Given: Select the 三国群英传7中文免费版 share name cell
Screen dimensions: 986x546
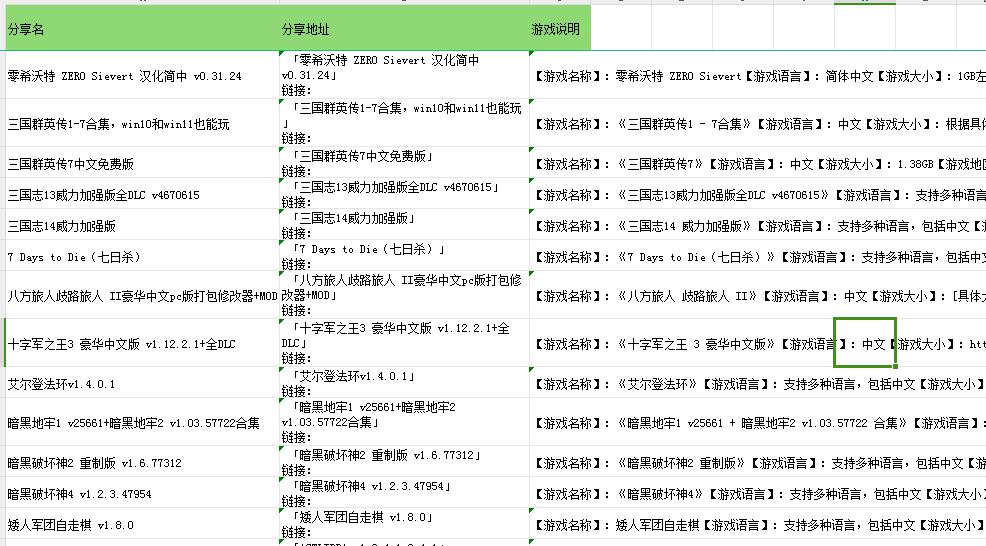Looking at the screenshot, I should (142, 163).
